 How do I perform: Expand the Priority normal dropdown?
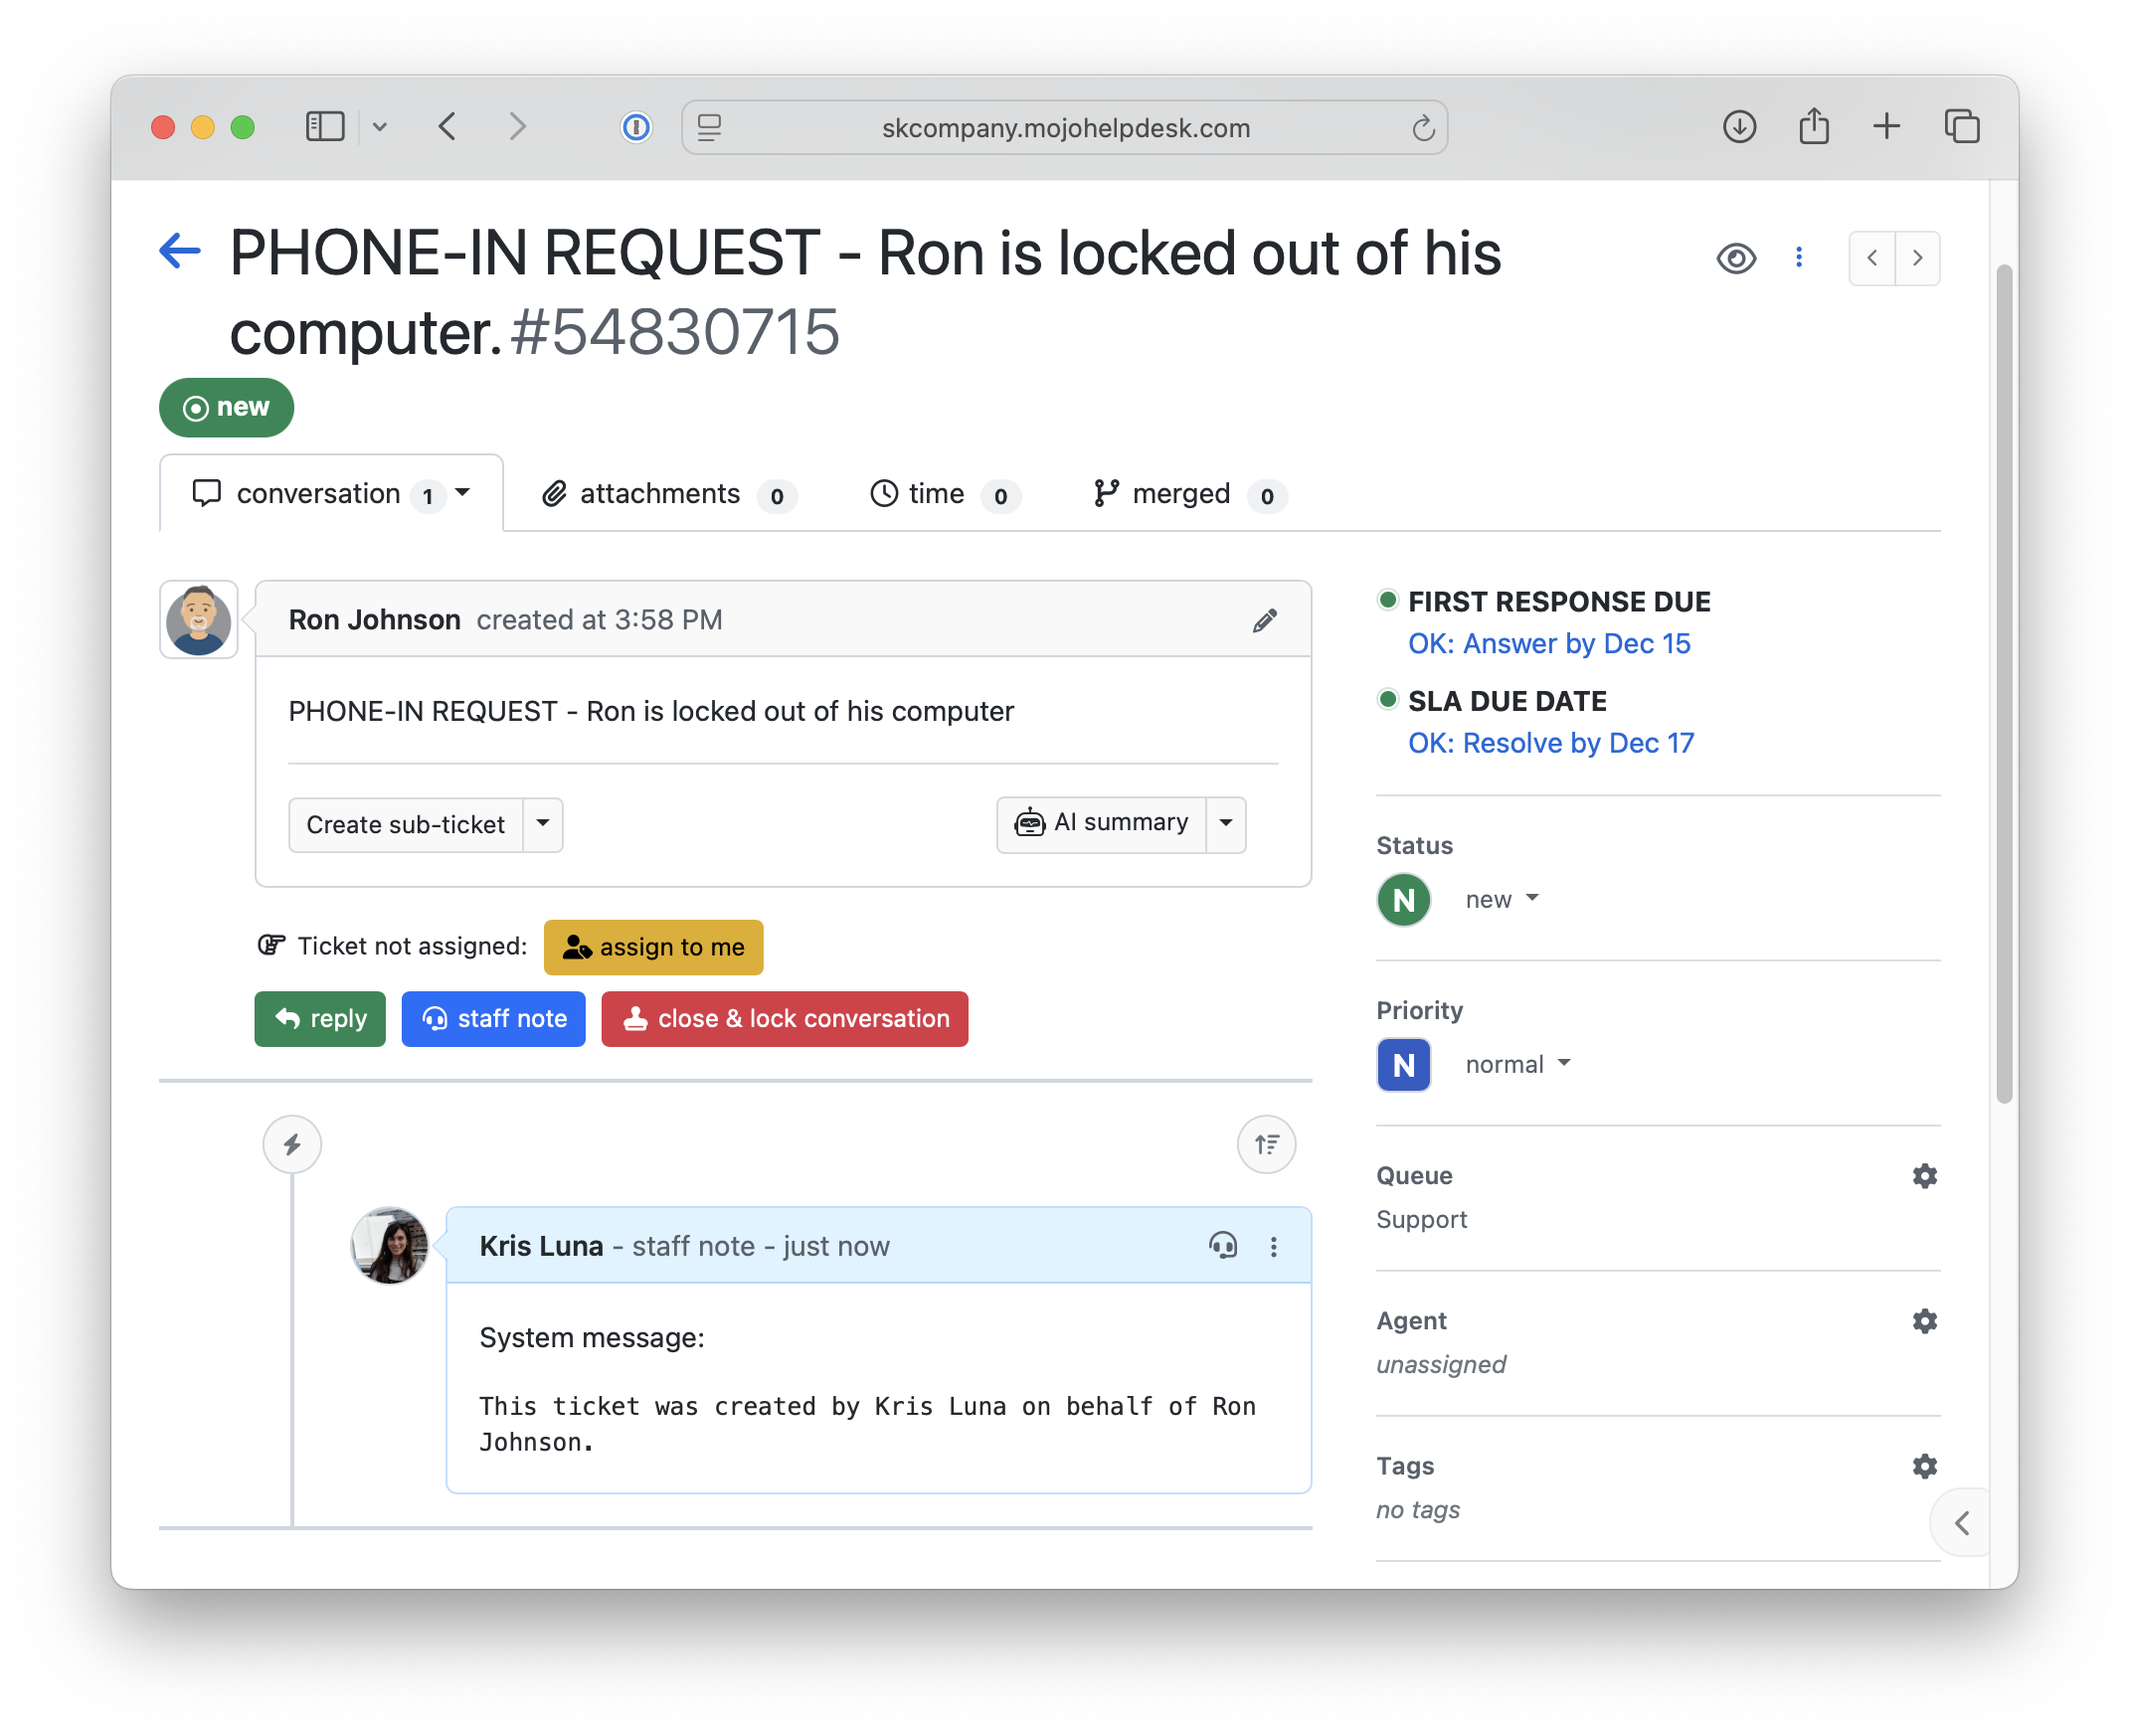tap(1517, 1064)
